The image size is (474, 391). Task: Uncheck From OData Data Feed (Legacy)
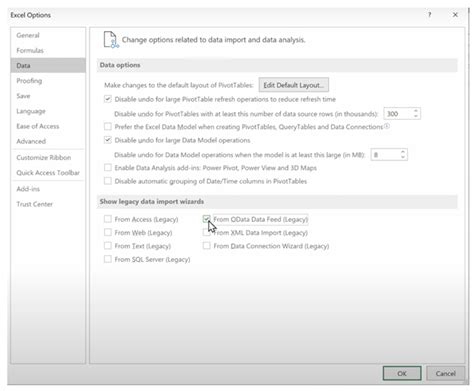[206, 219]
